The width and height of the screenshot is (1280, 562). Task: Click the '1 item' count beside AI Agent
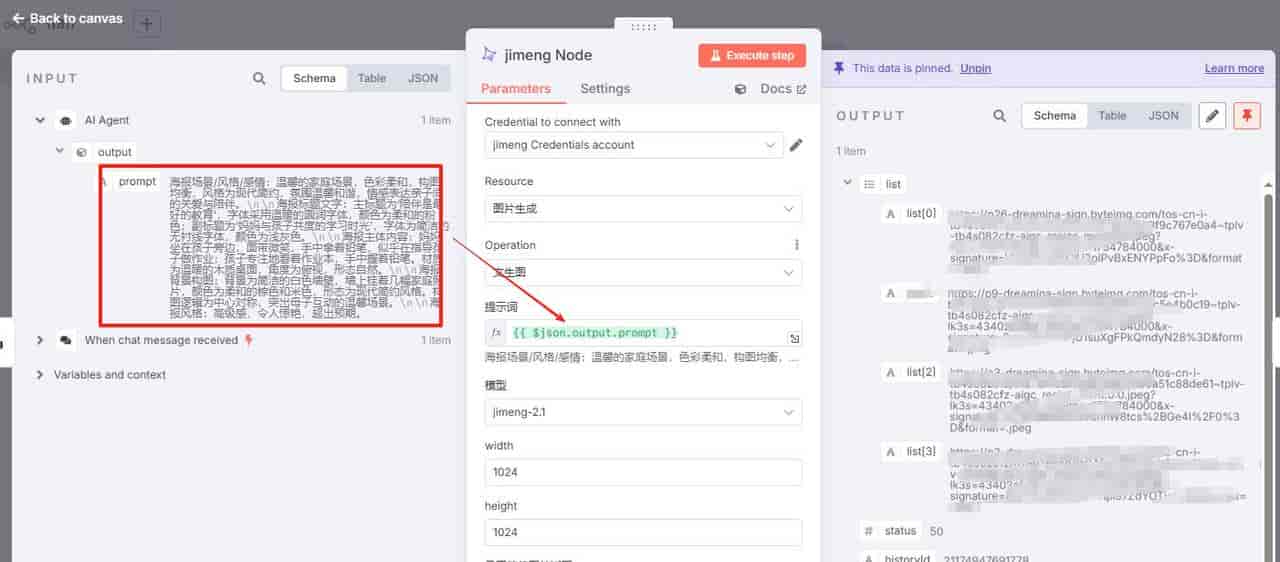click(x=436, y=120)
